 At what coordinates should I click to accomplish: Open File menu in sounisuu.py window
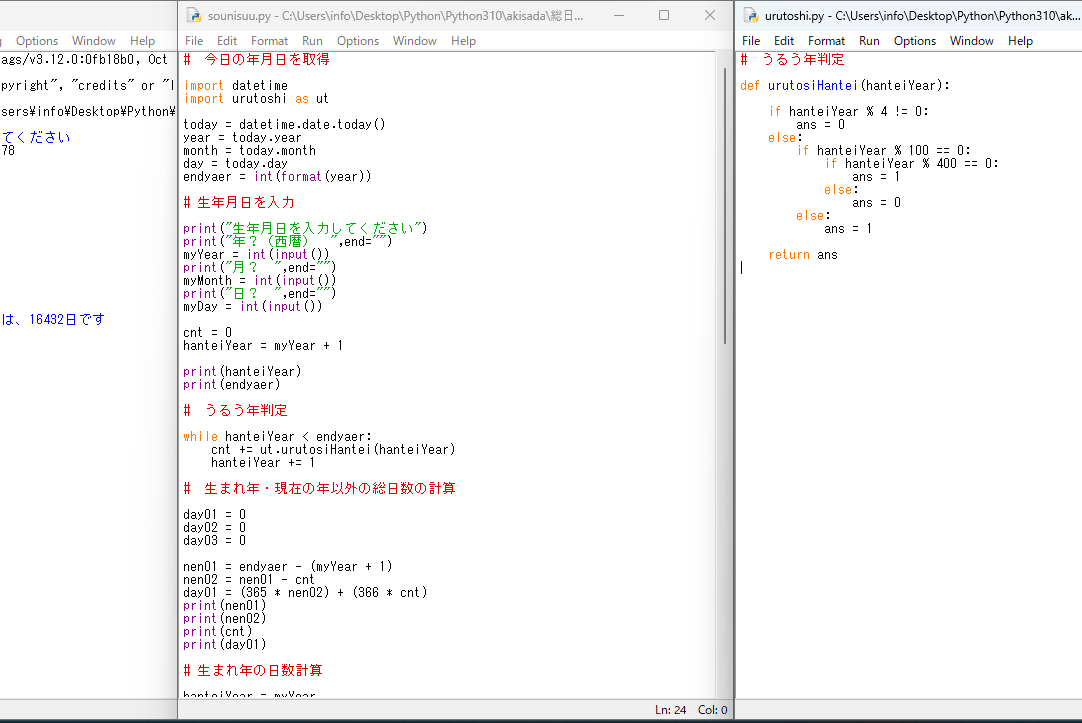tap(194, 41)
